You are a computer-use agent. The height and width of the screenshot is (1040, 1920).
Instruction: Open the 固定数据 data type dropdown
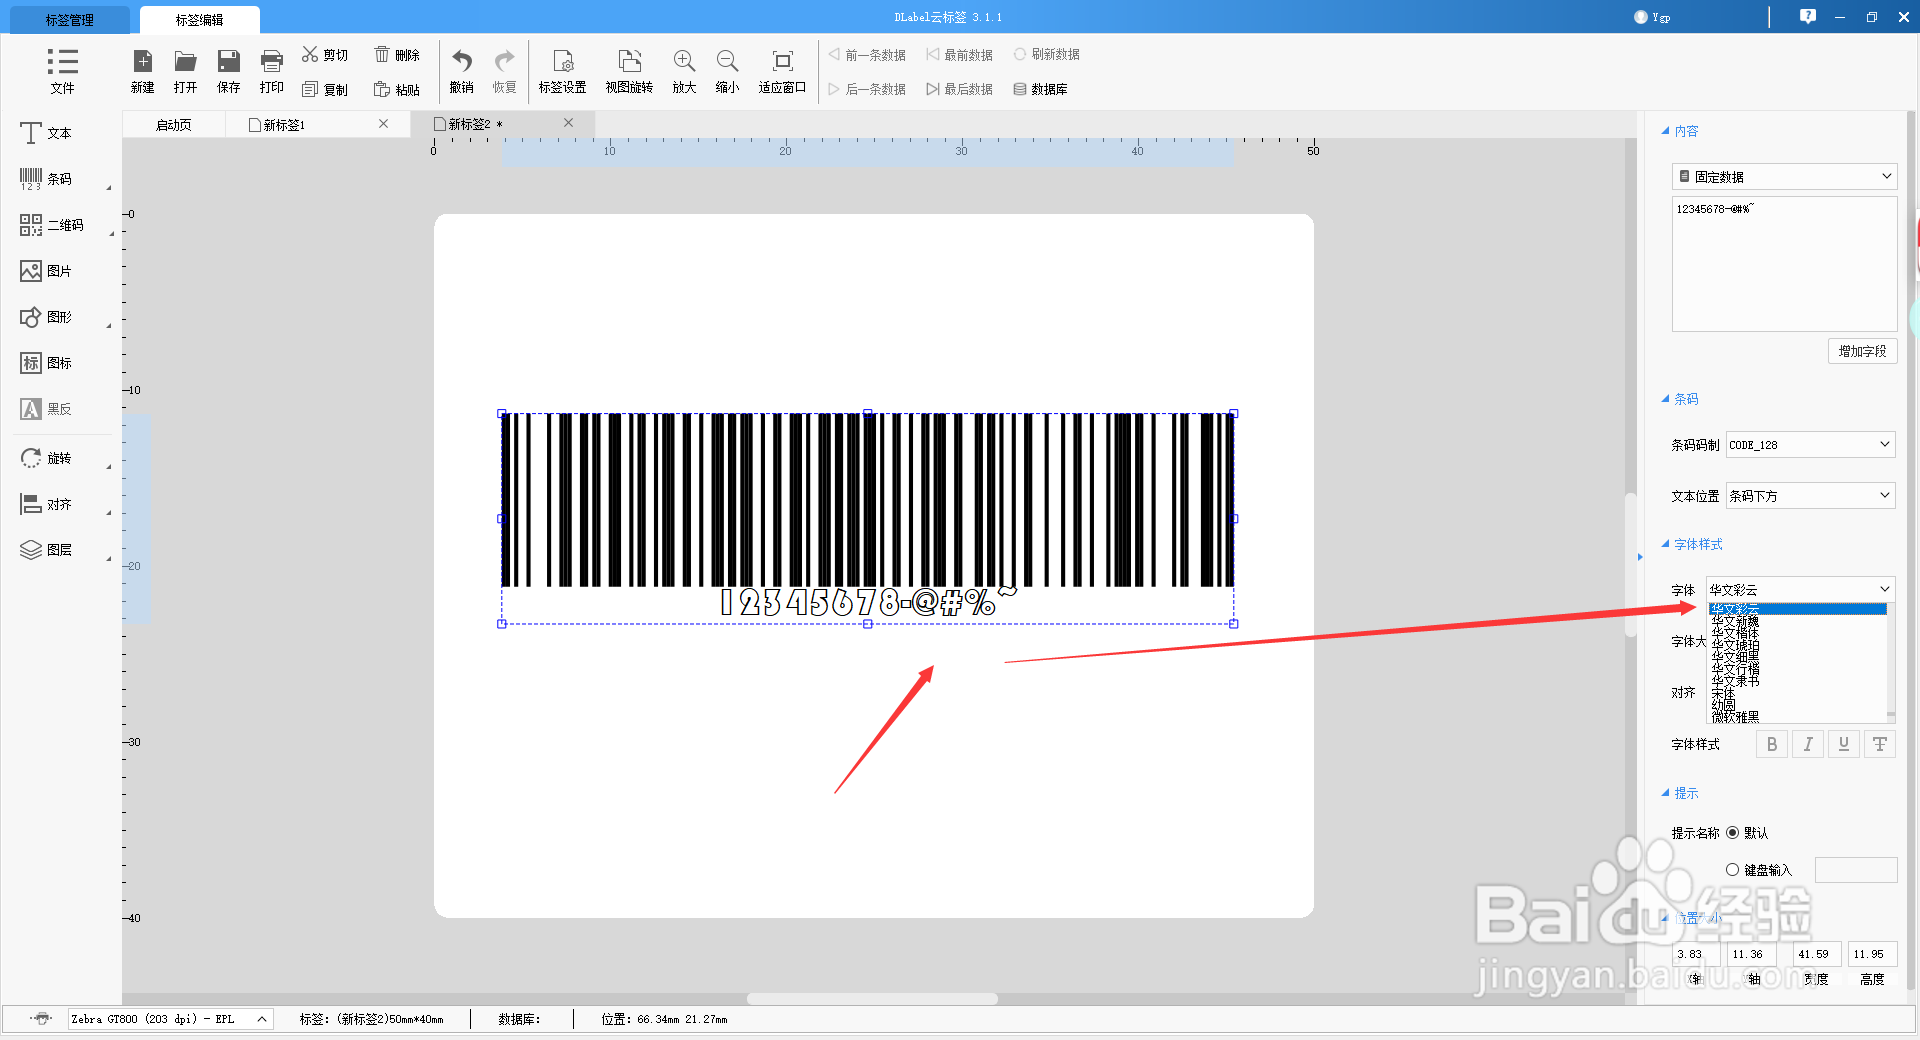coord(1784,176)
